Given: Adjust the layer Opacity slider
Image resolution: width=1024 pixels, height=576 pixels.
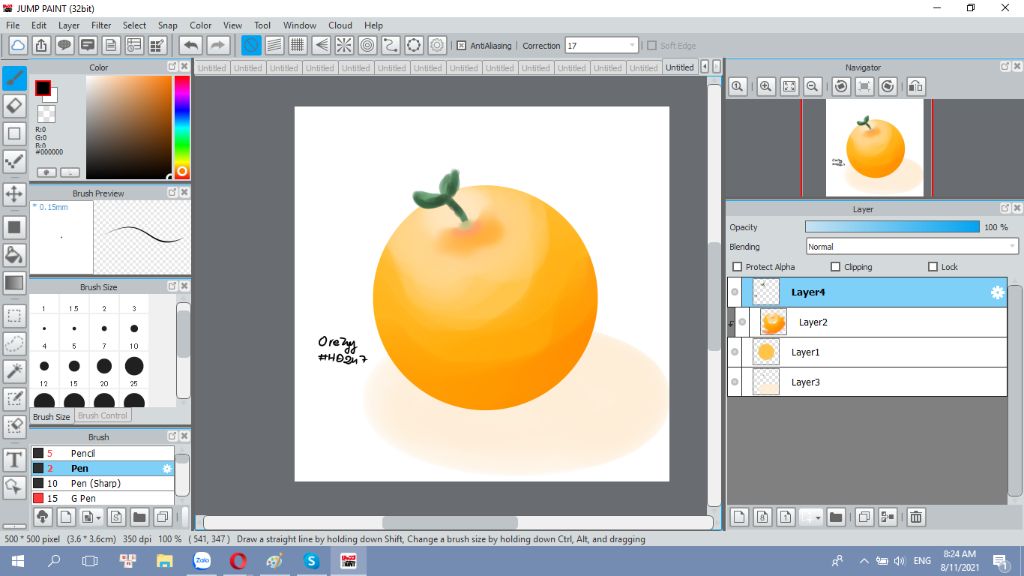Looking at the screenshot, I should (892, 227).
